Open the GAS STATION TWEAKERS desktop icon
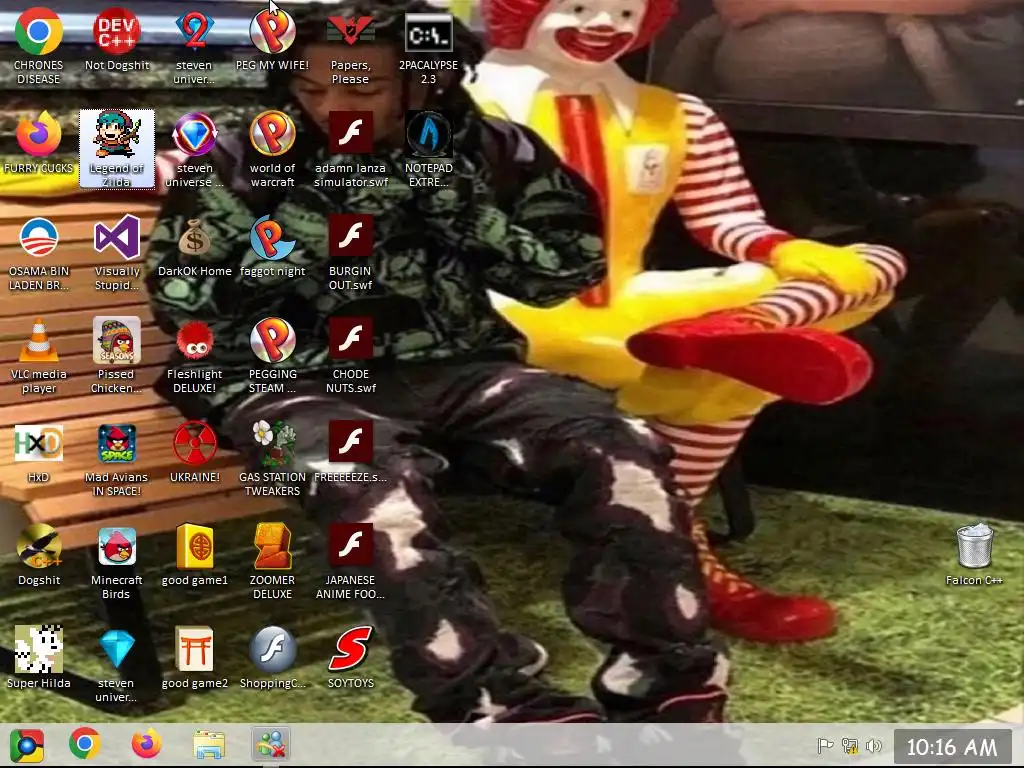The height and width of the screenshot is (768, 1024). pyautogui.click(x=272, y=443)
